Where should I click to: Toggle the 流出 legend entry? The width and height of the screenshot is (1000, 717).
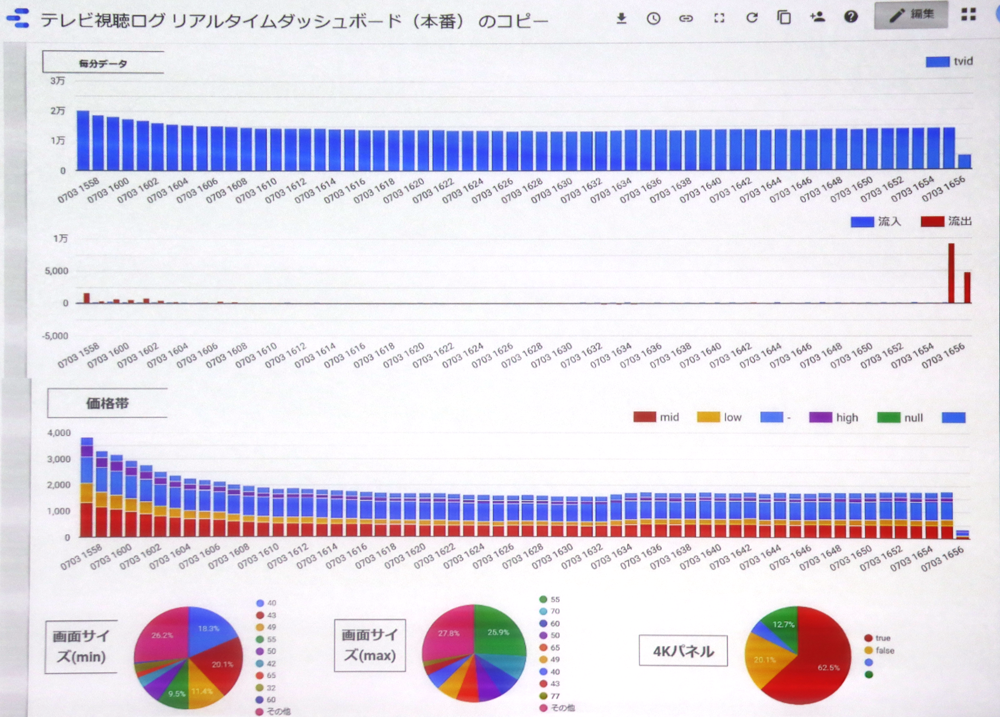pyautogui.click(x=946, y=221)
